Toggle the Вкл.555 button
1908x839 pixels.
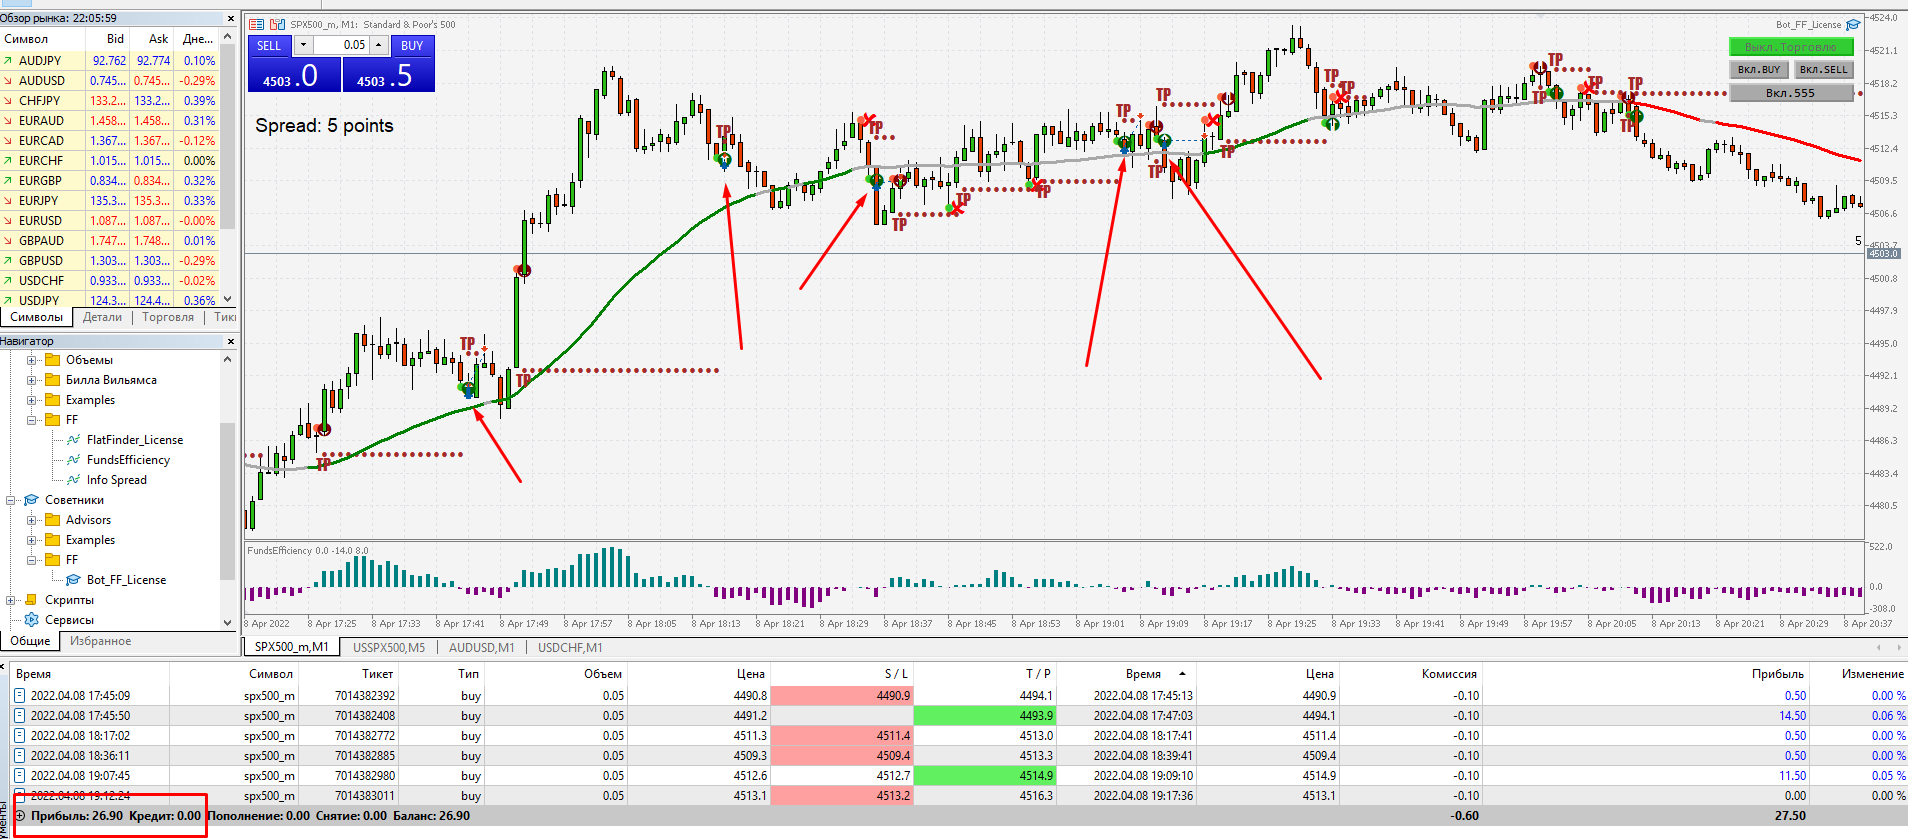click(1791, 93)
